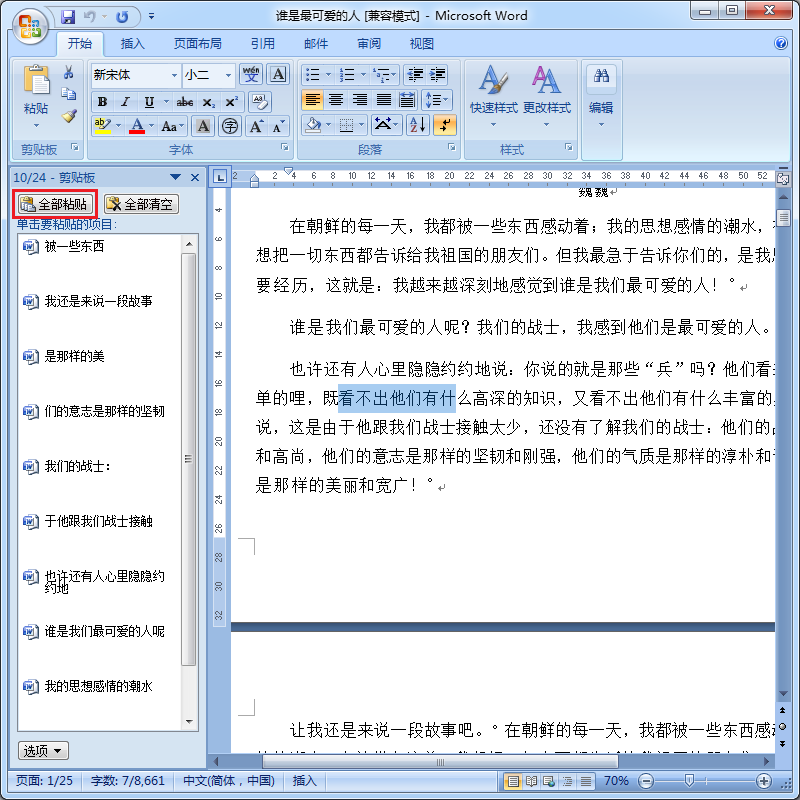Viewport: 800px width, 800px height.
Task: Click the Numbering list icon
Action: click(347, 74)
